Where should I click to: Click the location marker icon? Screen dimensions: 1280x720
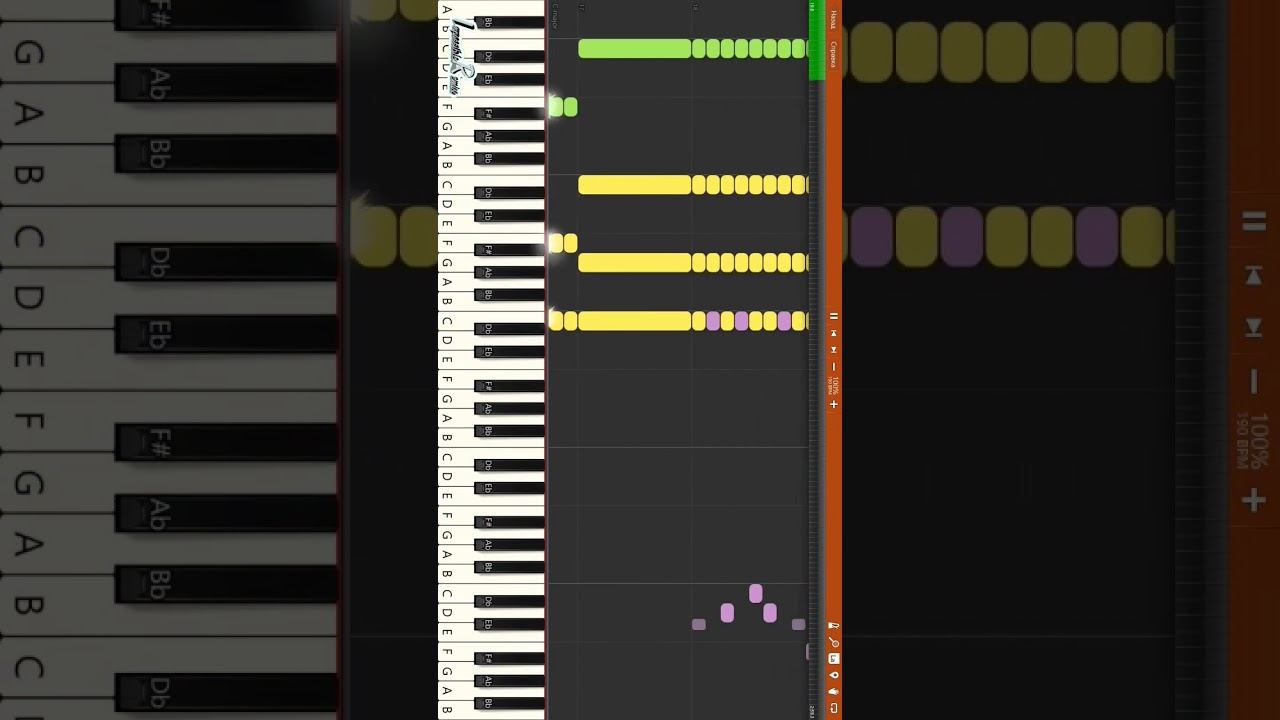(x=834, y=675)
